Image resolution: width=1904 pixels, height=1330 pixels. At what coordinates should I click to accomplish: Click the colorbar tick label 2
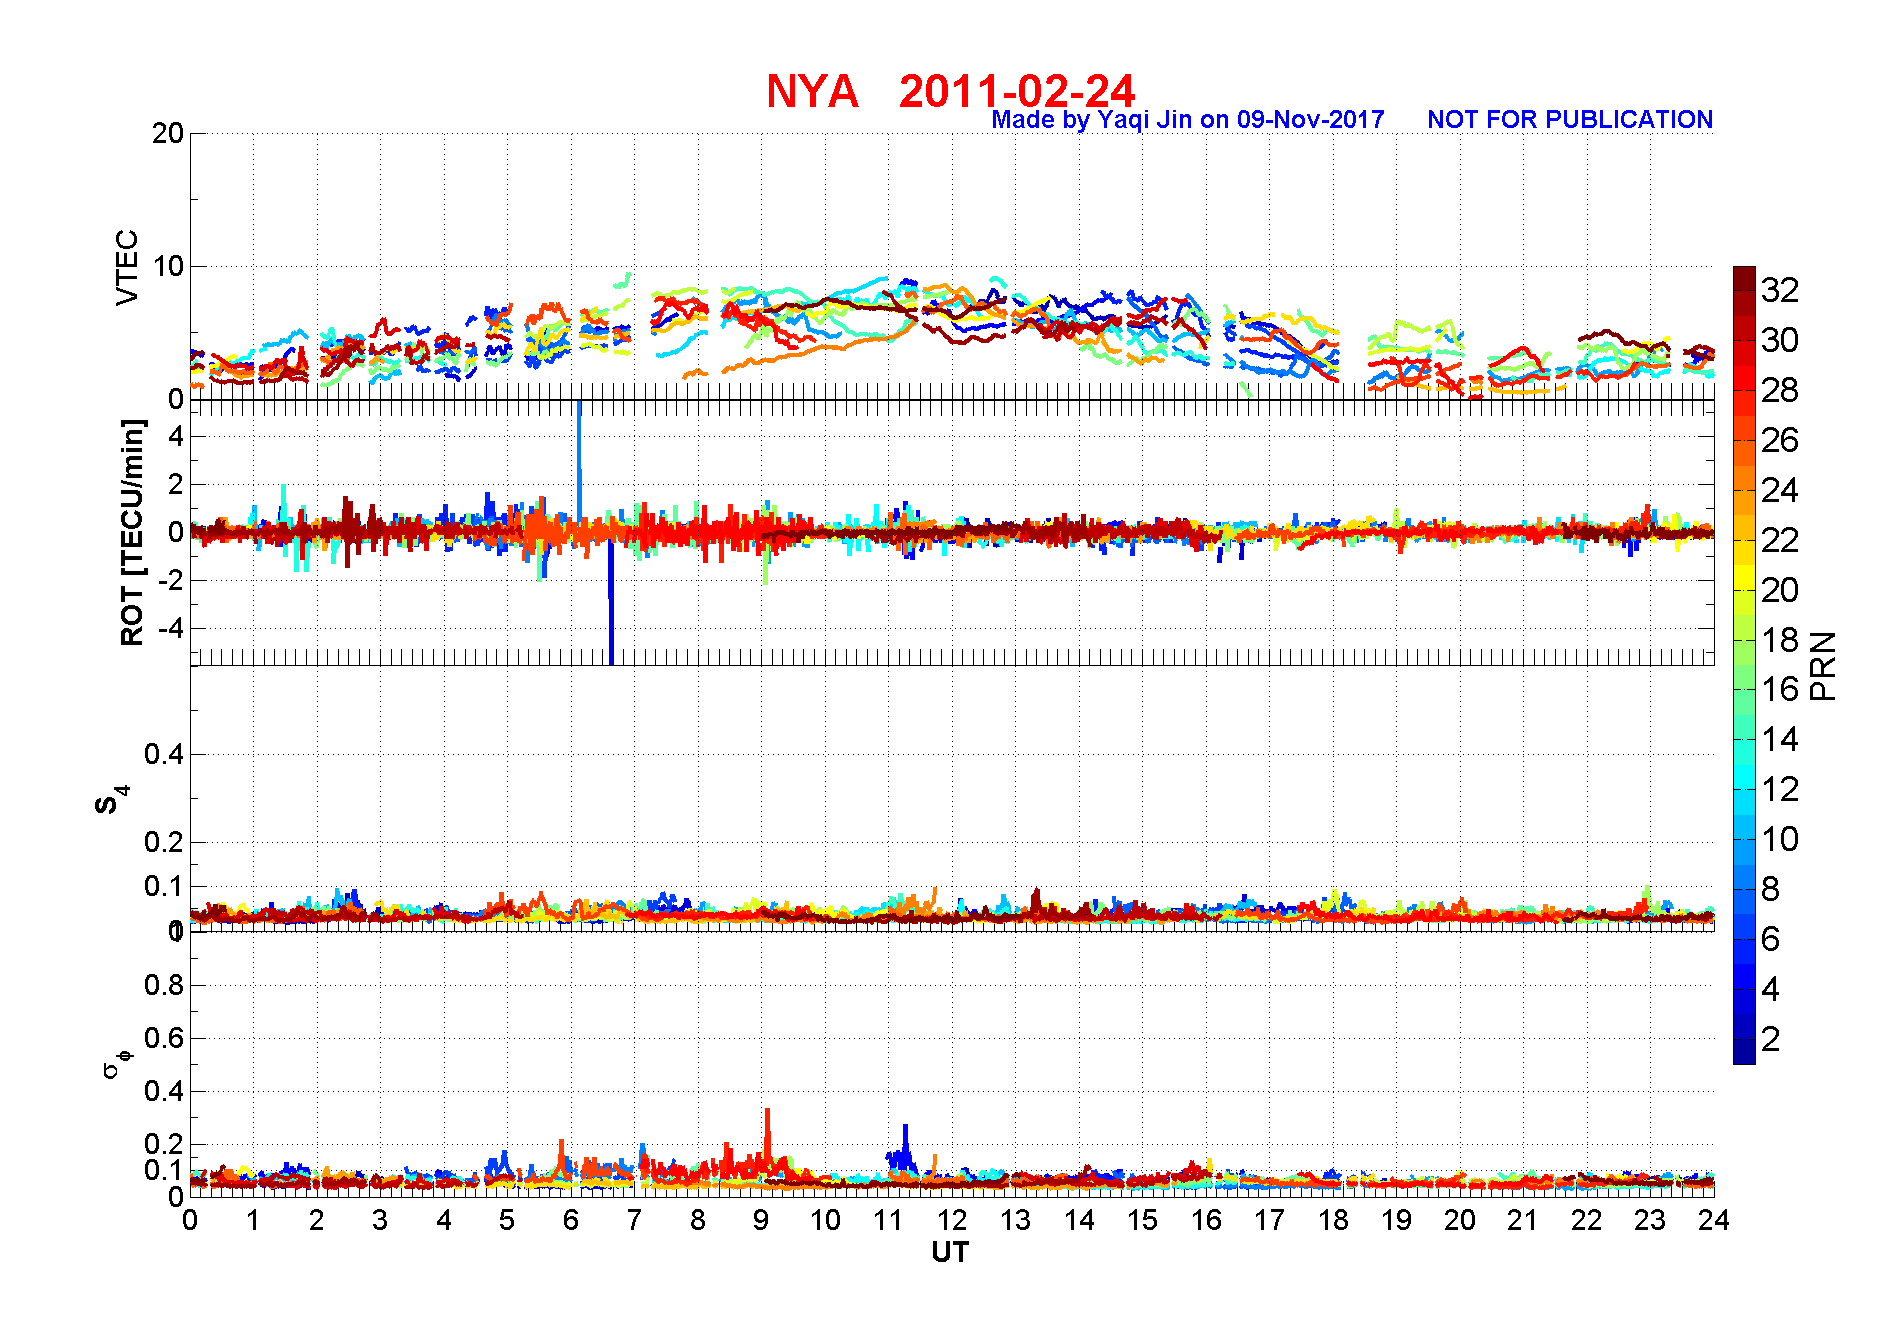[1770, 1039]
